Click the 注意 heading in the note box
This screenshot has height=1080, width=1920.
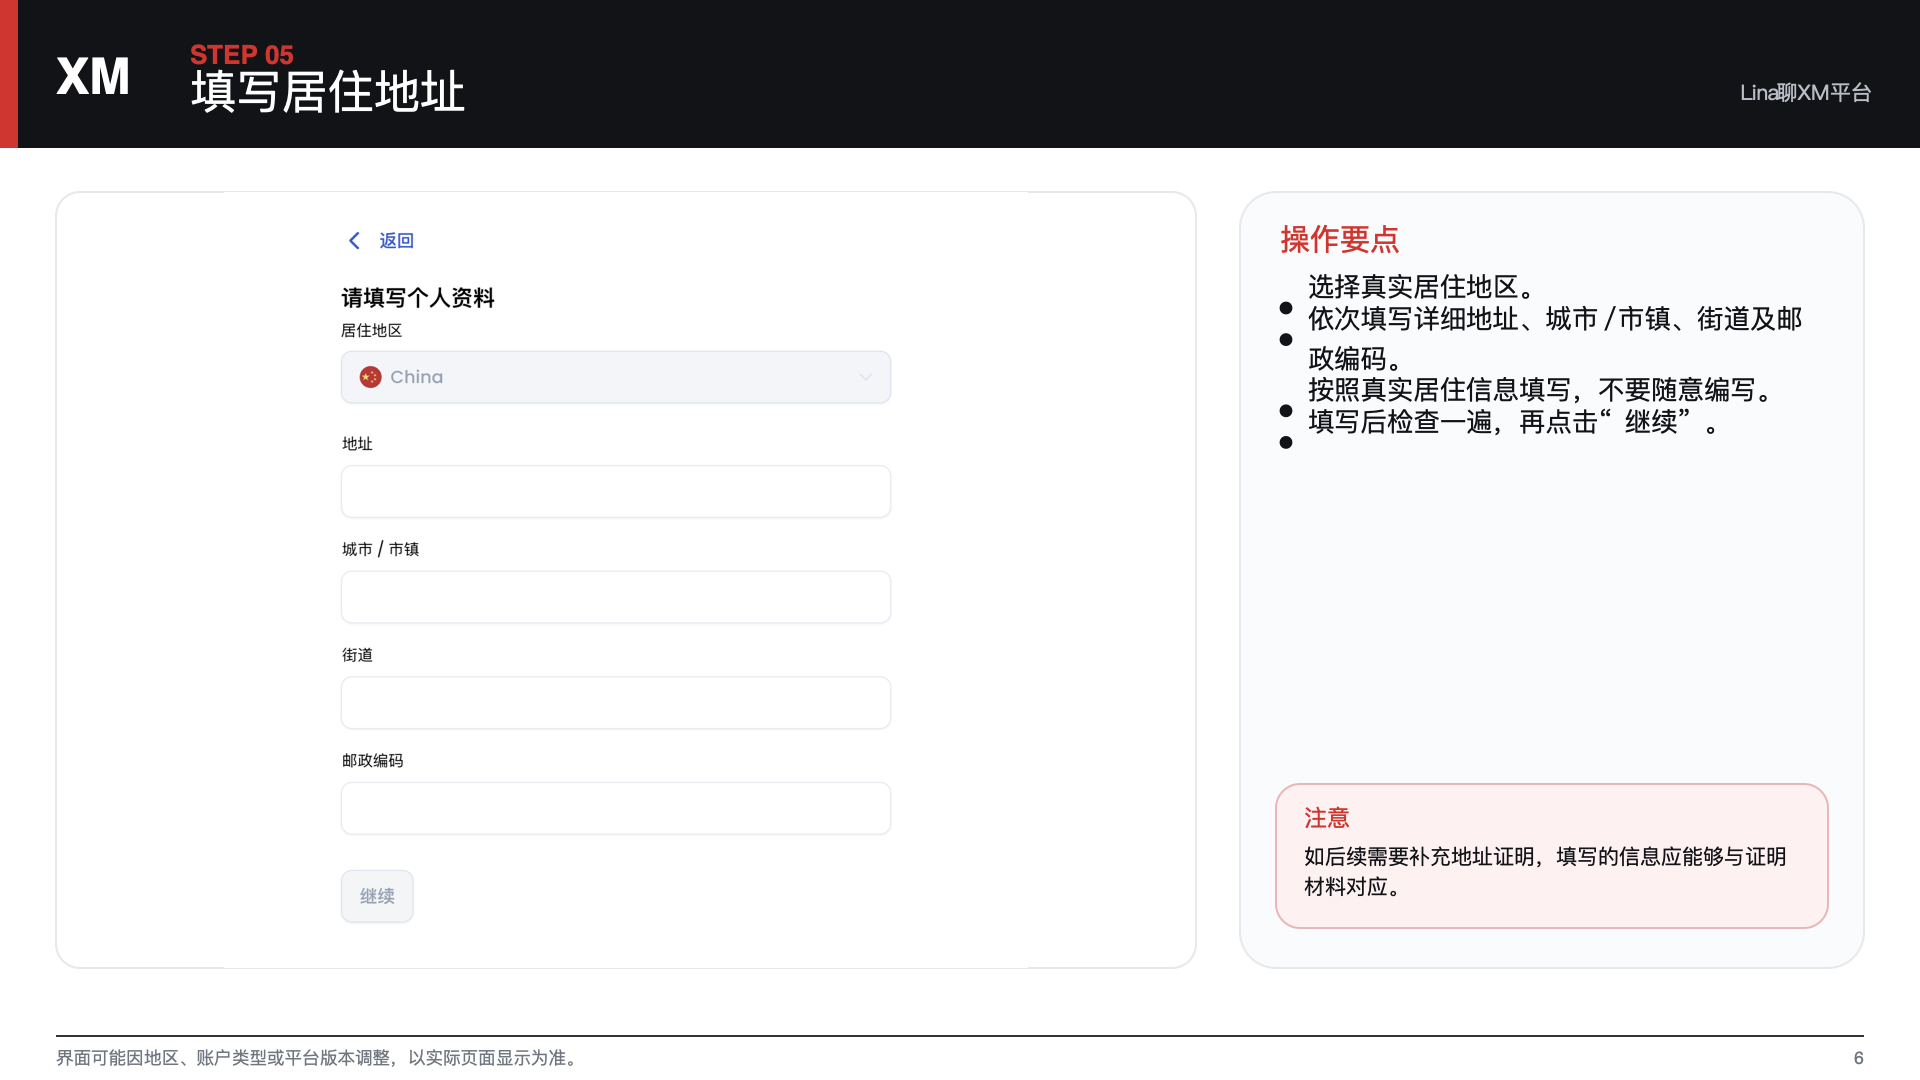point(1327,818)
